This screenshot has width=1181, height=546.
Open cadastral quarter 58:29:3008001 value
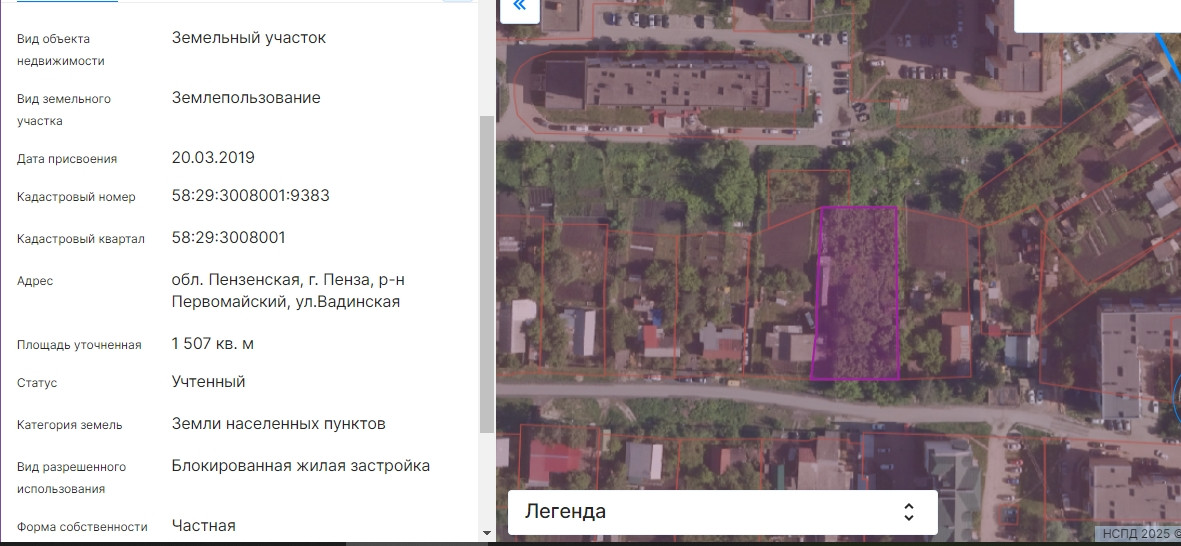click(x=229, y=238)
